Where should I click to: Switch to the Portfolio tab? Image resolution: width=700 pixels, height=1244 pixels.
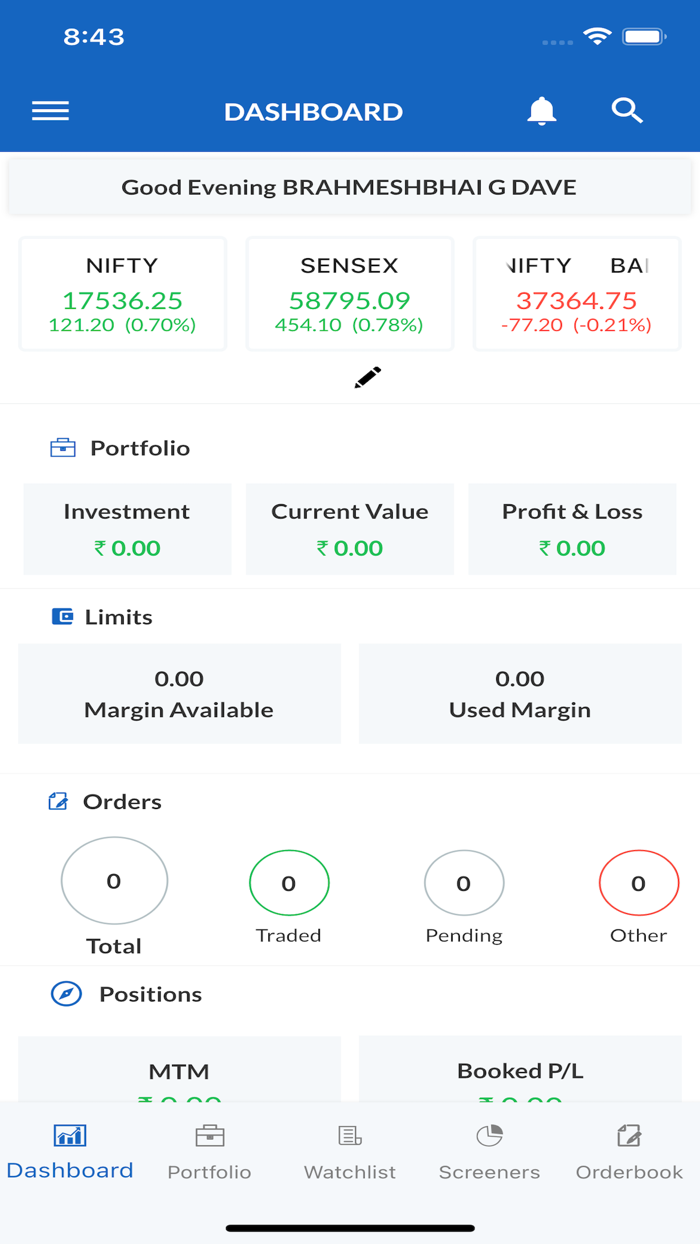pos(209,1148)
